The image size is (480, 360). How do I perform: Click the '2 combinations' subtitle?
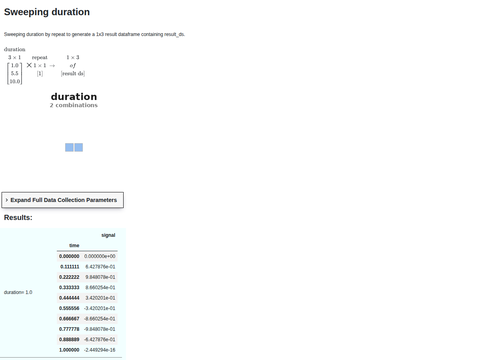point(74,105)
